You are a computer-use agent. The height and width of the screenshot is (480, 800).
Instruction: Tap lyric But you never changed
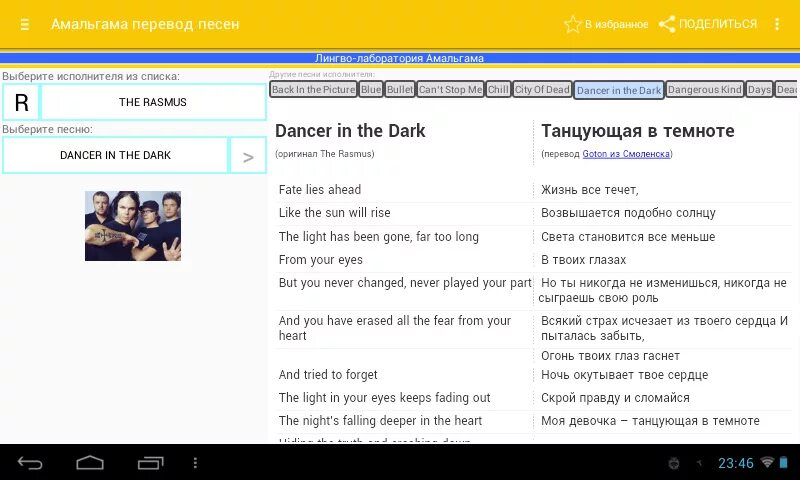(405, 283)
